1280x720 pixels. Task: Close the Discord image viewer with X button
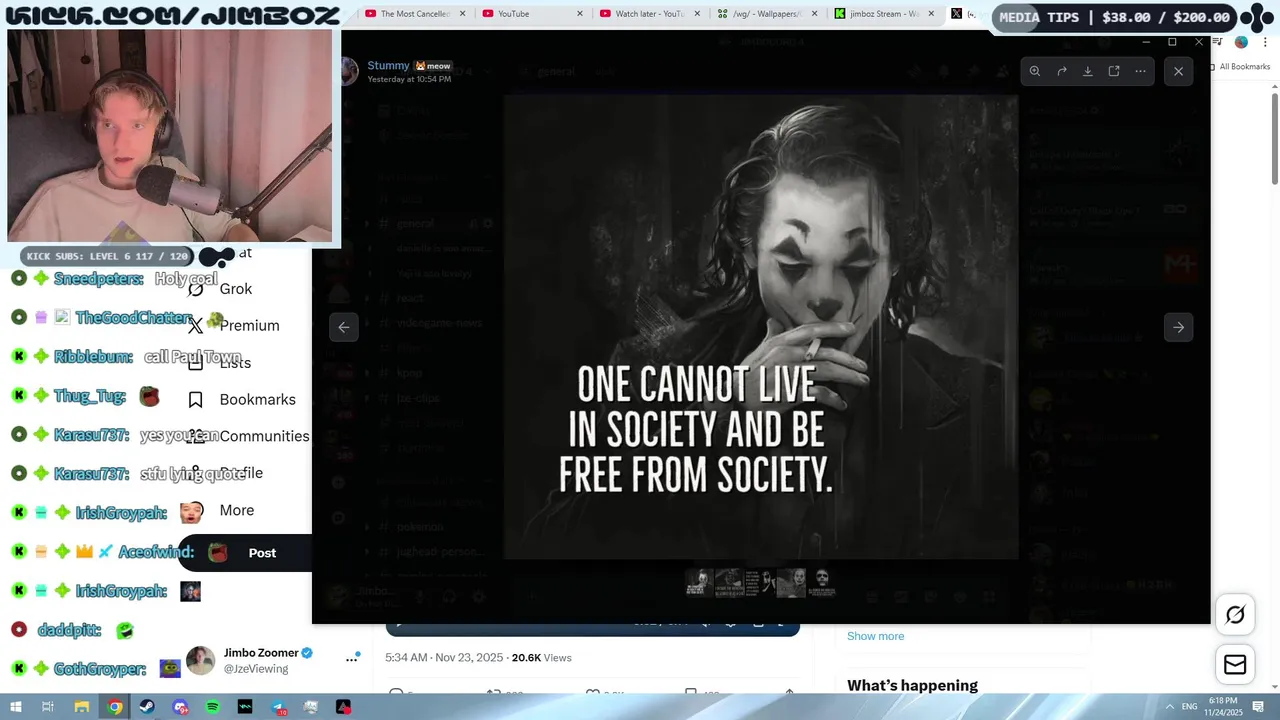click(1178, 71)
